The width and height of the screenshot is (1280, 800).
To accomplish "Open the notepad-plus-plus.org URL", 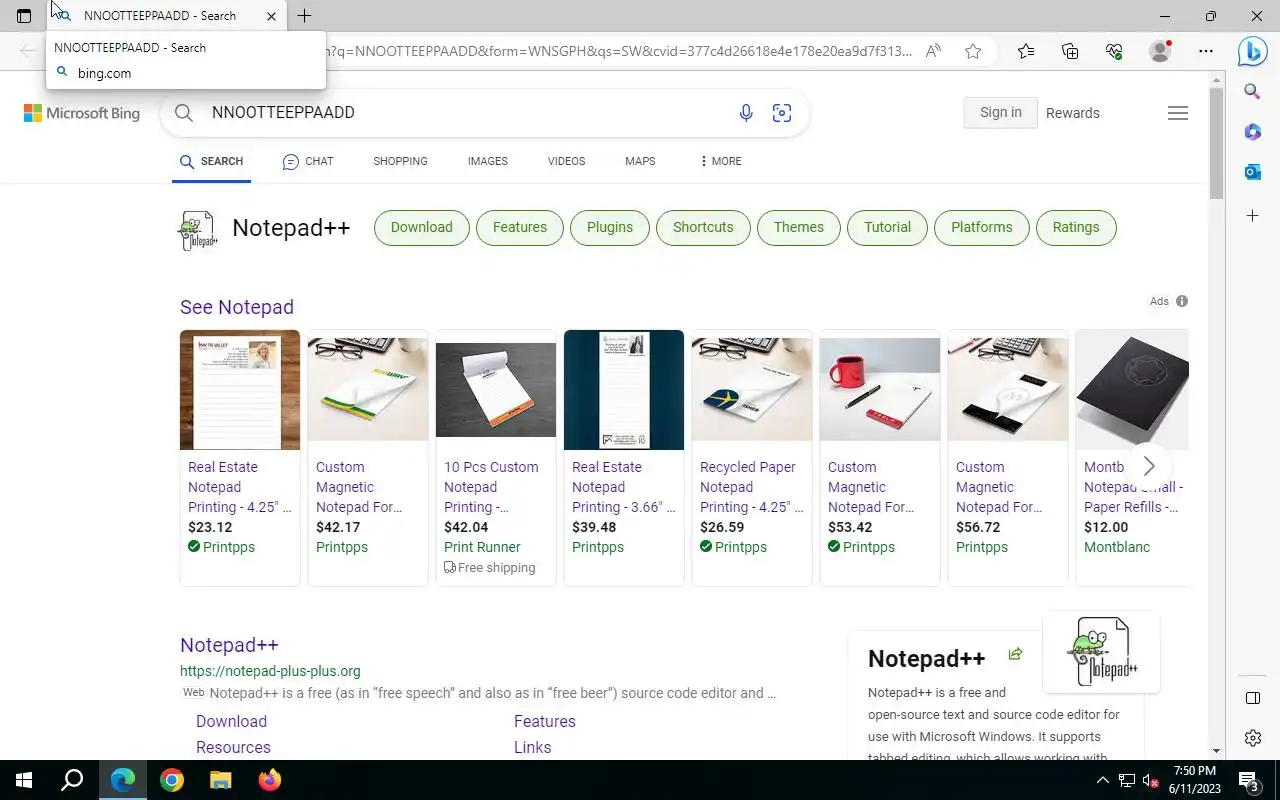I will 270,671.
